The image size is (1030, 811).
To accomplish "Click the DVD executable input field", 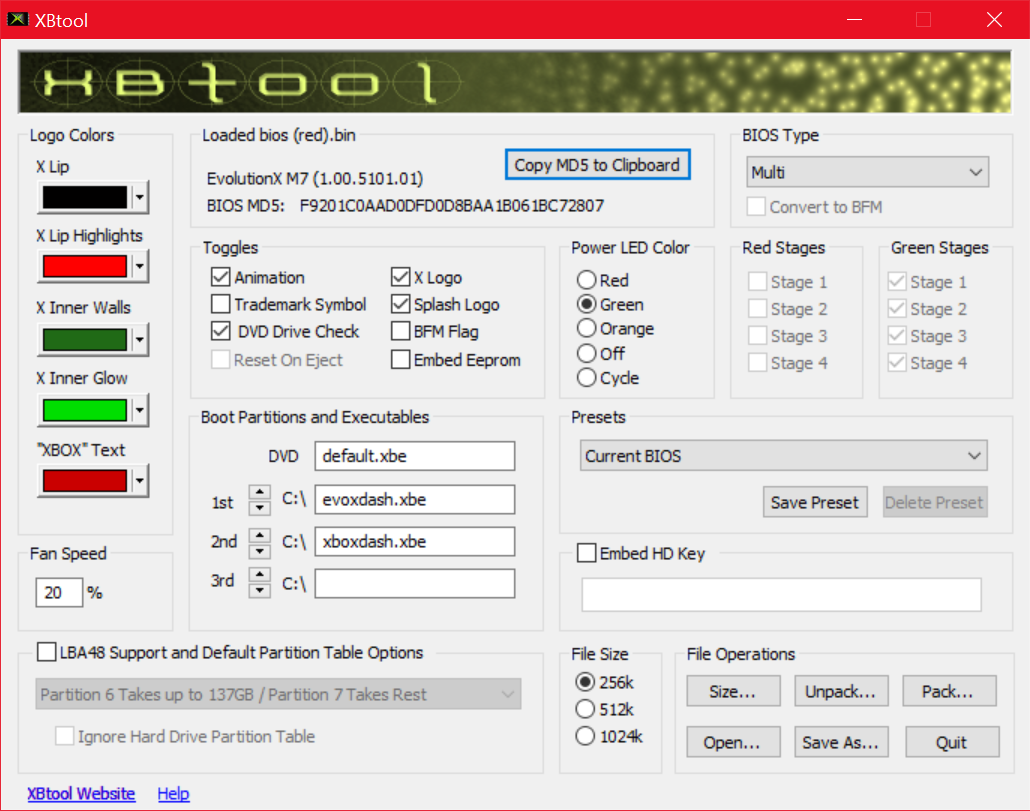I will (x=414, y=456).
